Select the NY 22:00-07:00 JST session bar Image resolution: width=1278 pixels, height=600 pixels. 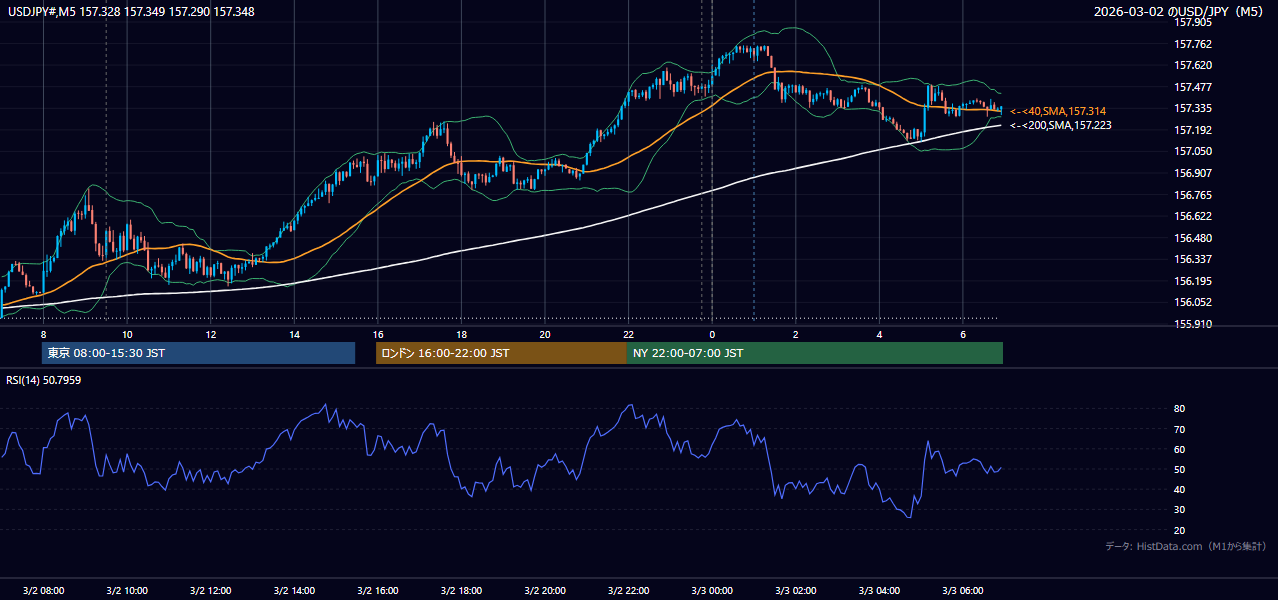pos(815,353)
